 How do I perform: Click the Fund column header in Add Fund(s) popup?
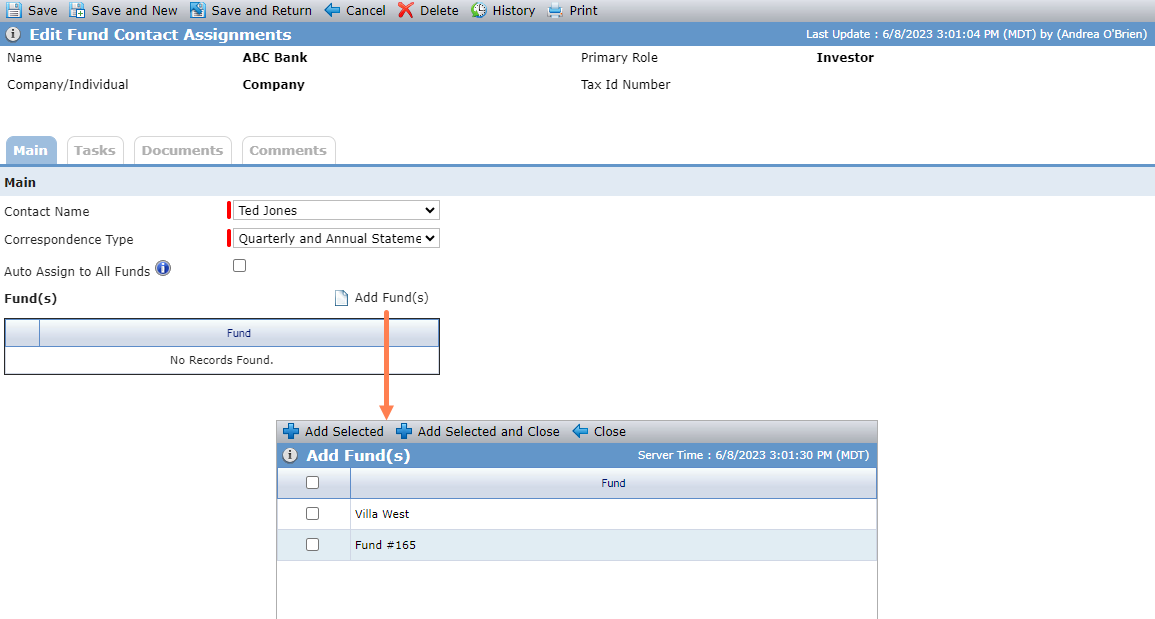coord(613,483)
